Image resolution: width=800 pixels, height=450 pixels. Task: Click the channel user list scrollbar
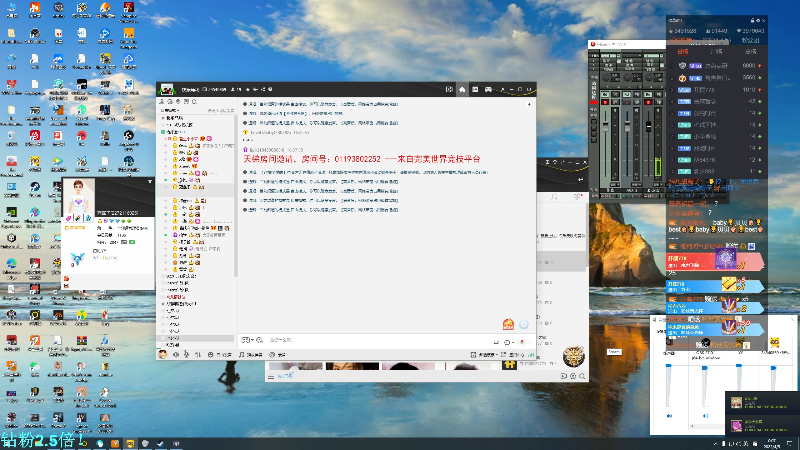pyautogui.click(x=235, y=196)
